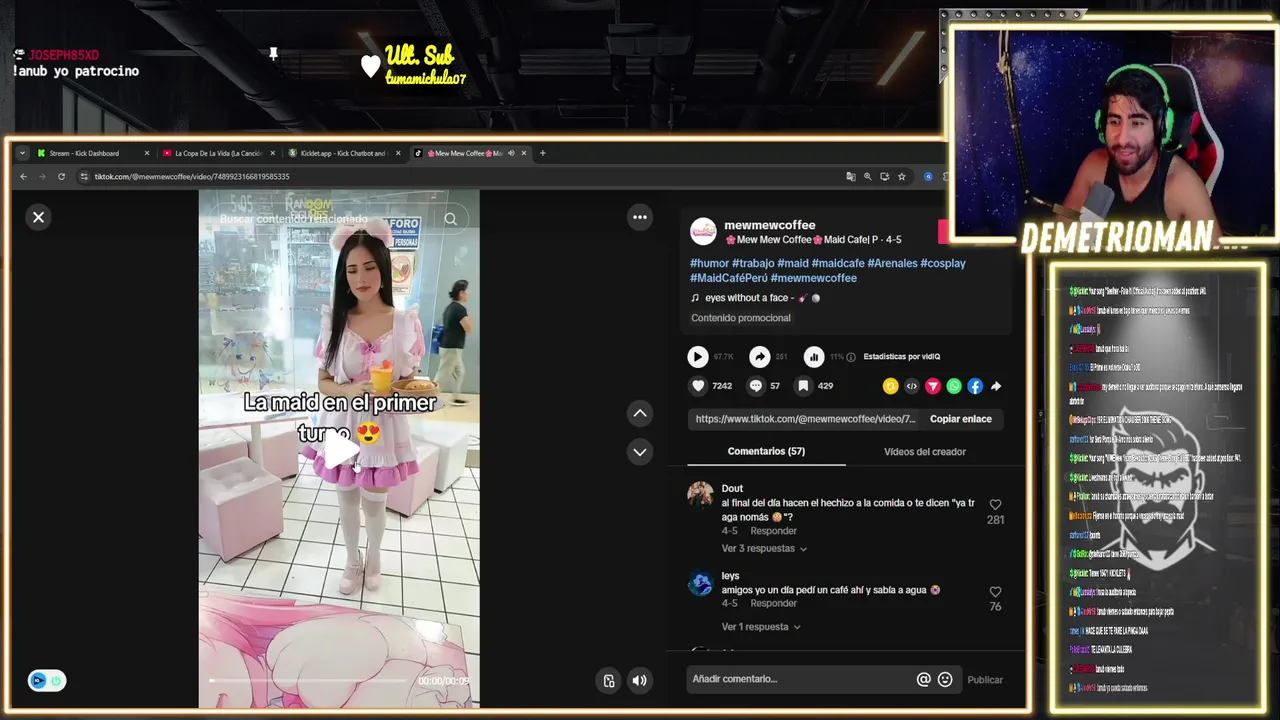The width and height of the screenshot is (1280, 720).
Task: Expand Ver 1 respuesta under leys
Action: (761, 627)
